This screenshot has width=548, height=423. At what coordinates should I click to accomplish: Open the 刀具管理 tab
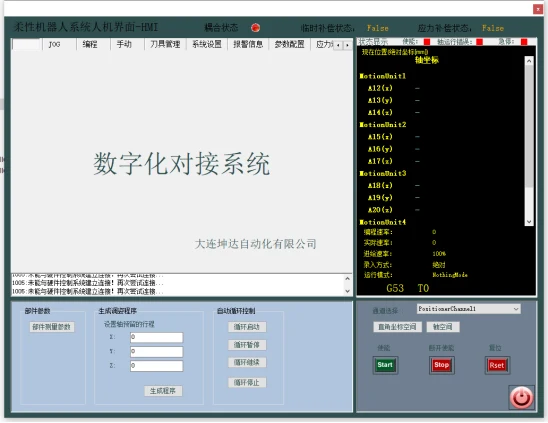(165, 44)
